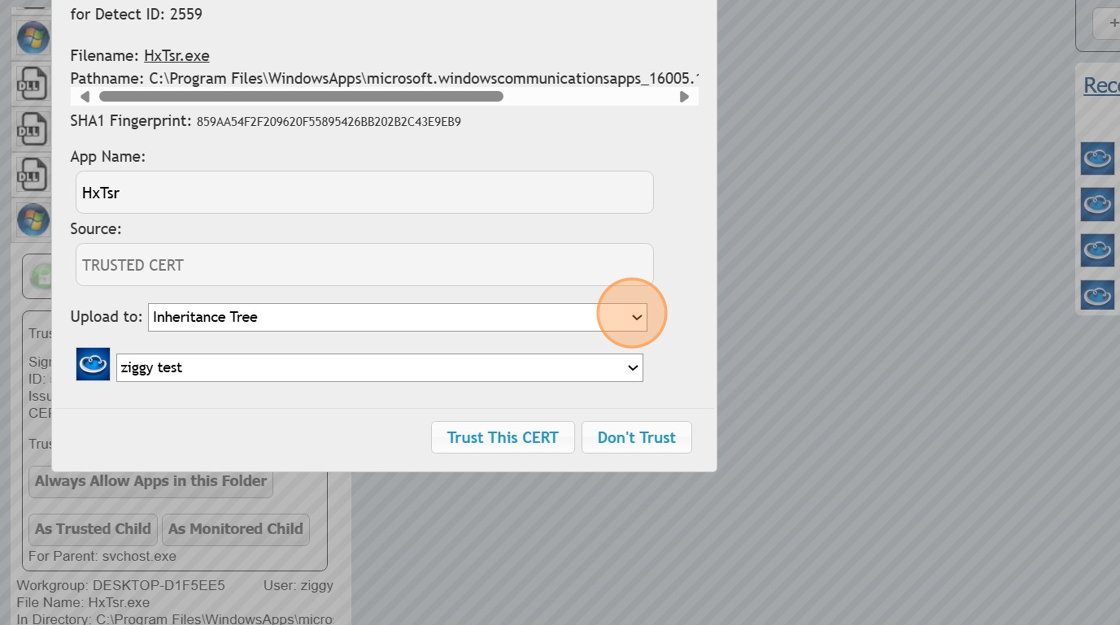Click the Don't Trust button
Screen dimensions: 1120x625
[636, 438]
